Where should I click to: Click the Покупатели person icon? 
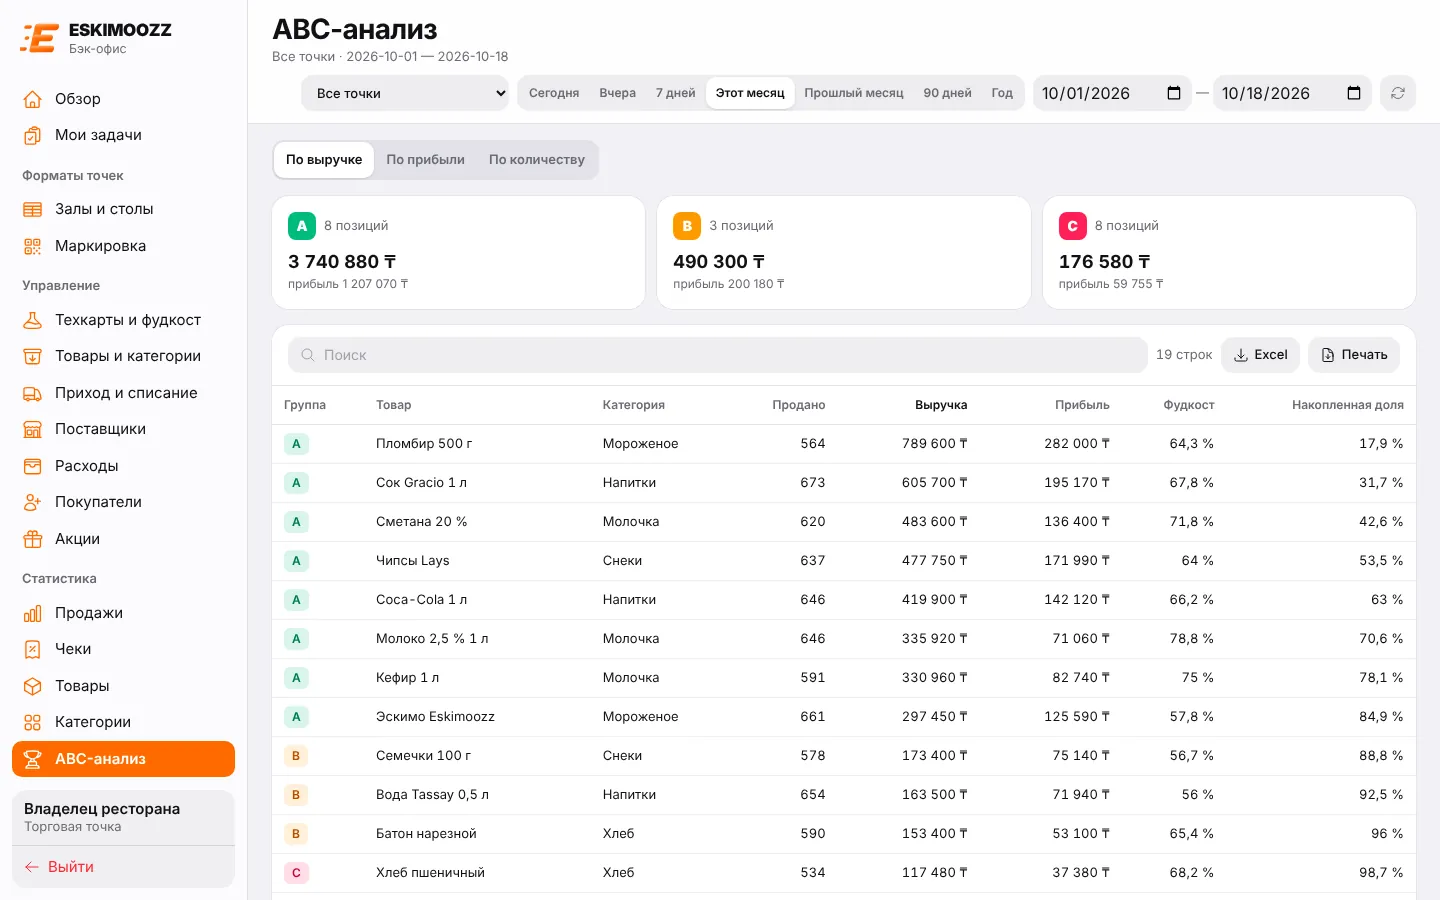click(33, 502)
